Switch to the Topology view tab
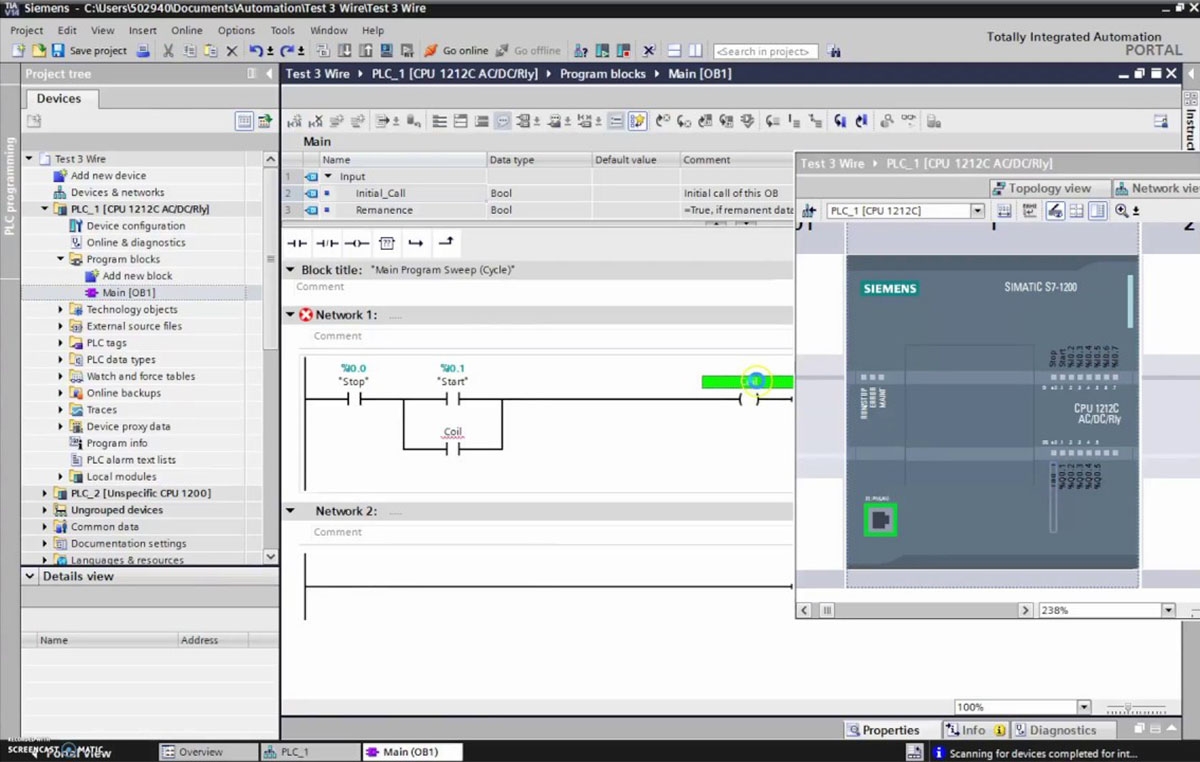Viewport: 1200px width, 762px height. [1049, 188]
